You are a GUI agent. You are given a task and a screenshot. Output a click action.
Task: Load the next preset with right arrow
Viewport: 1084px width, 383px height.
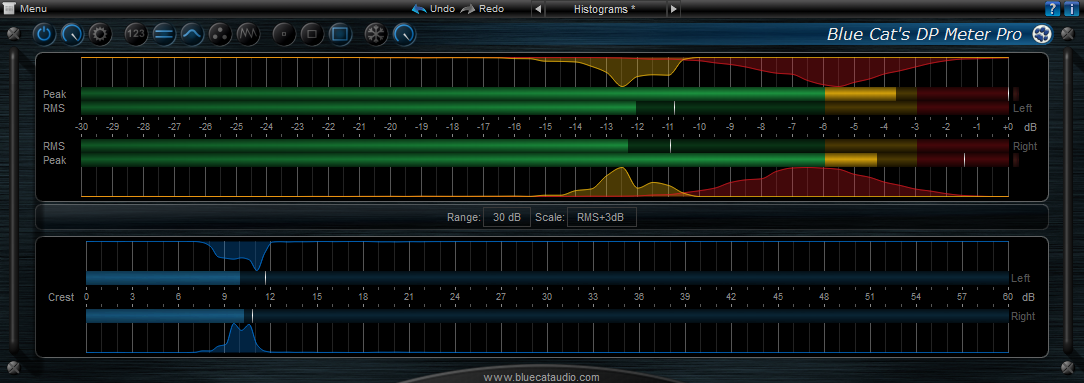(x=673, y=9)
